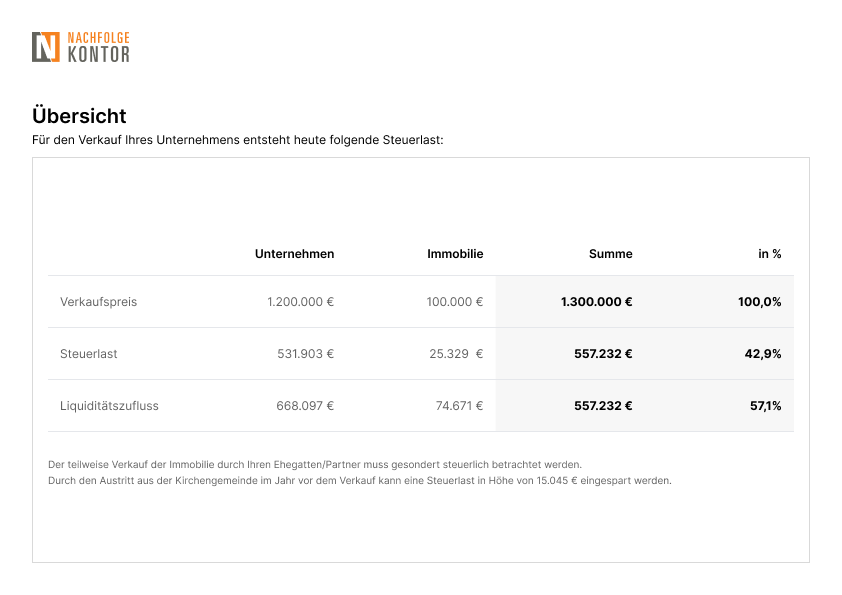Click the 531.903 € tax burden value
The width and height of the screenshot is (842, 595).
tap(306, 354)
